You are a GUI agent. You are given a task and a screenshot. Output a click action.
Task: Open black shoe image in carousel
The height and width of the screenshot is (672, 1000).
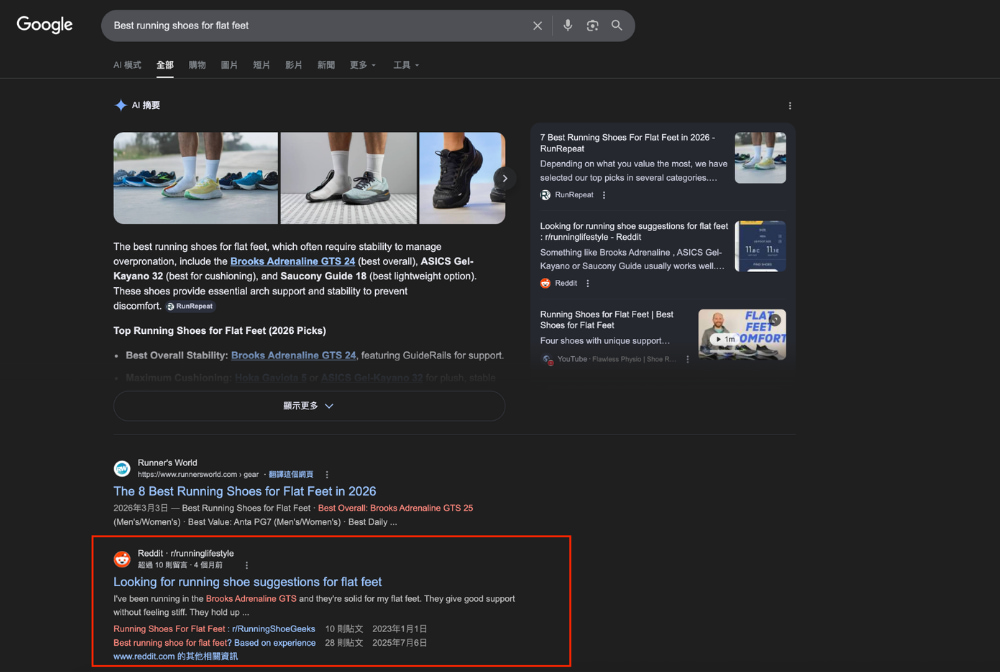point(462,178)
